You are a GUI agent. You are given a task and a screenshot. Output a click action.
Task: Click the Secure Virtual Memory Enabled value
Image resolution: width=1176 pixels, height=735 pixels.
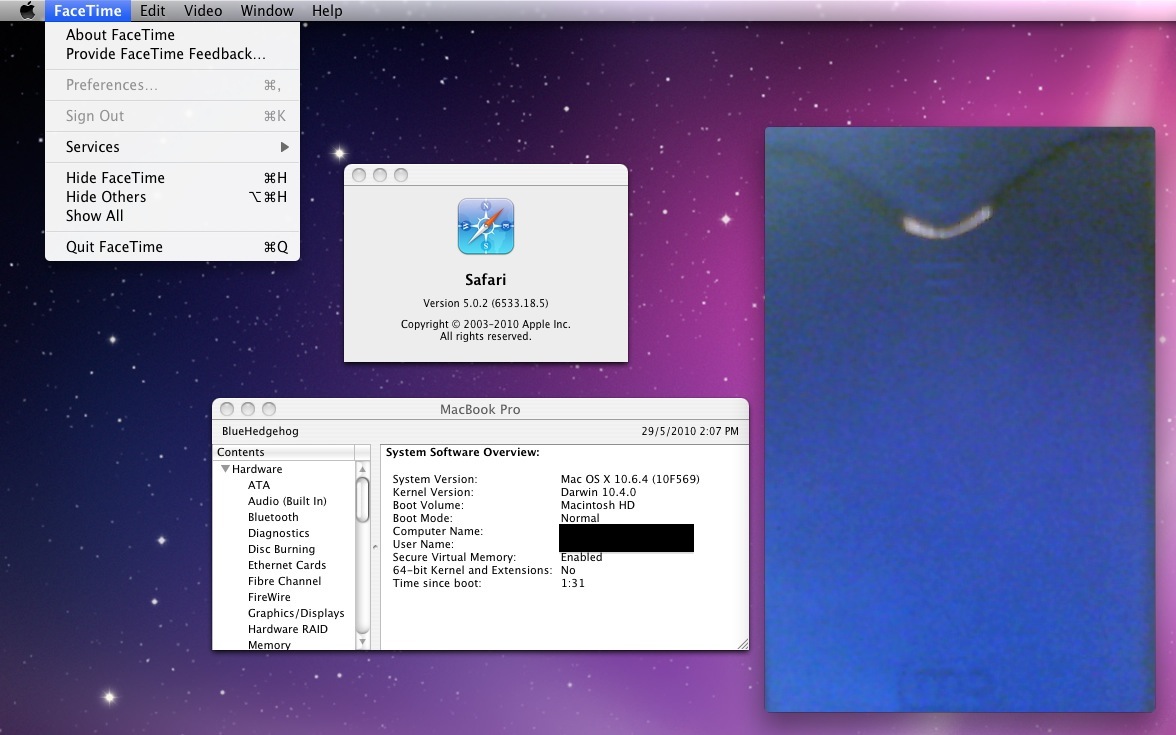coord(581,557)
